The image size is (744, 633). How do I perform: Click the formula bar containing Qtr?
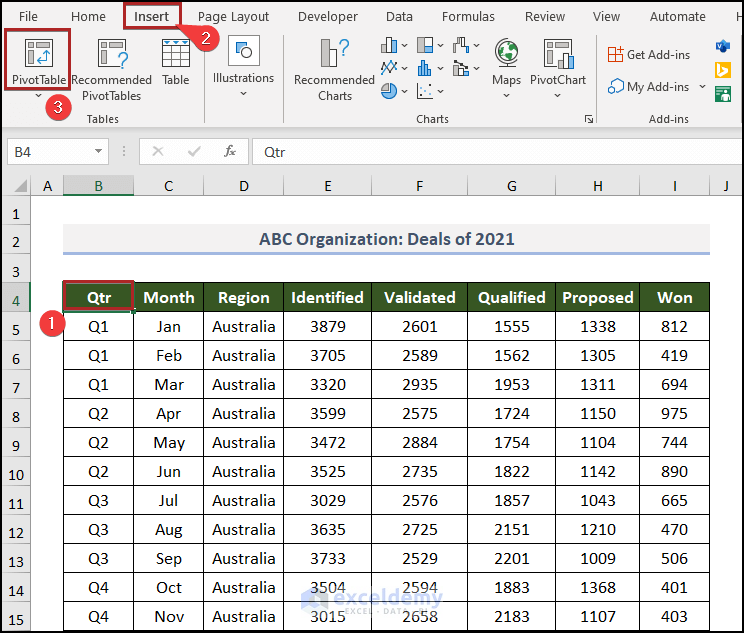(490, 152)
